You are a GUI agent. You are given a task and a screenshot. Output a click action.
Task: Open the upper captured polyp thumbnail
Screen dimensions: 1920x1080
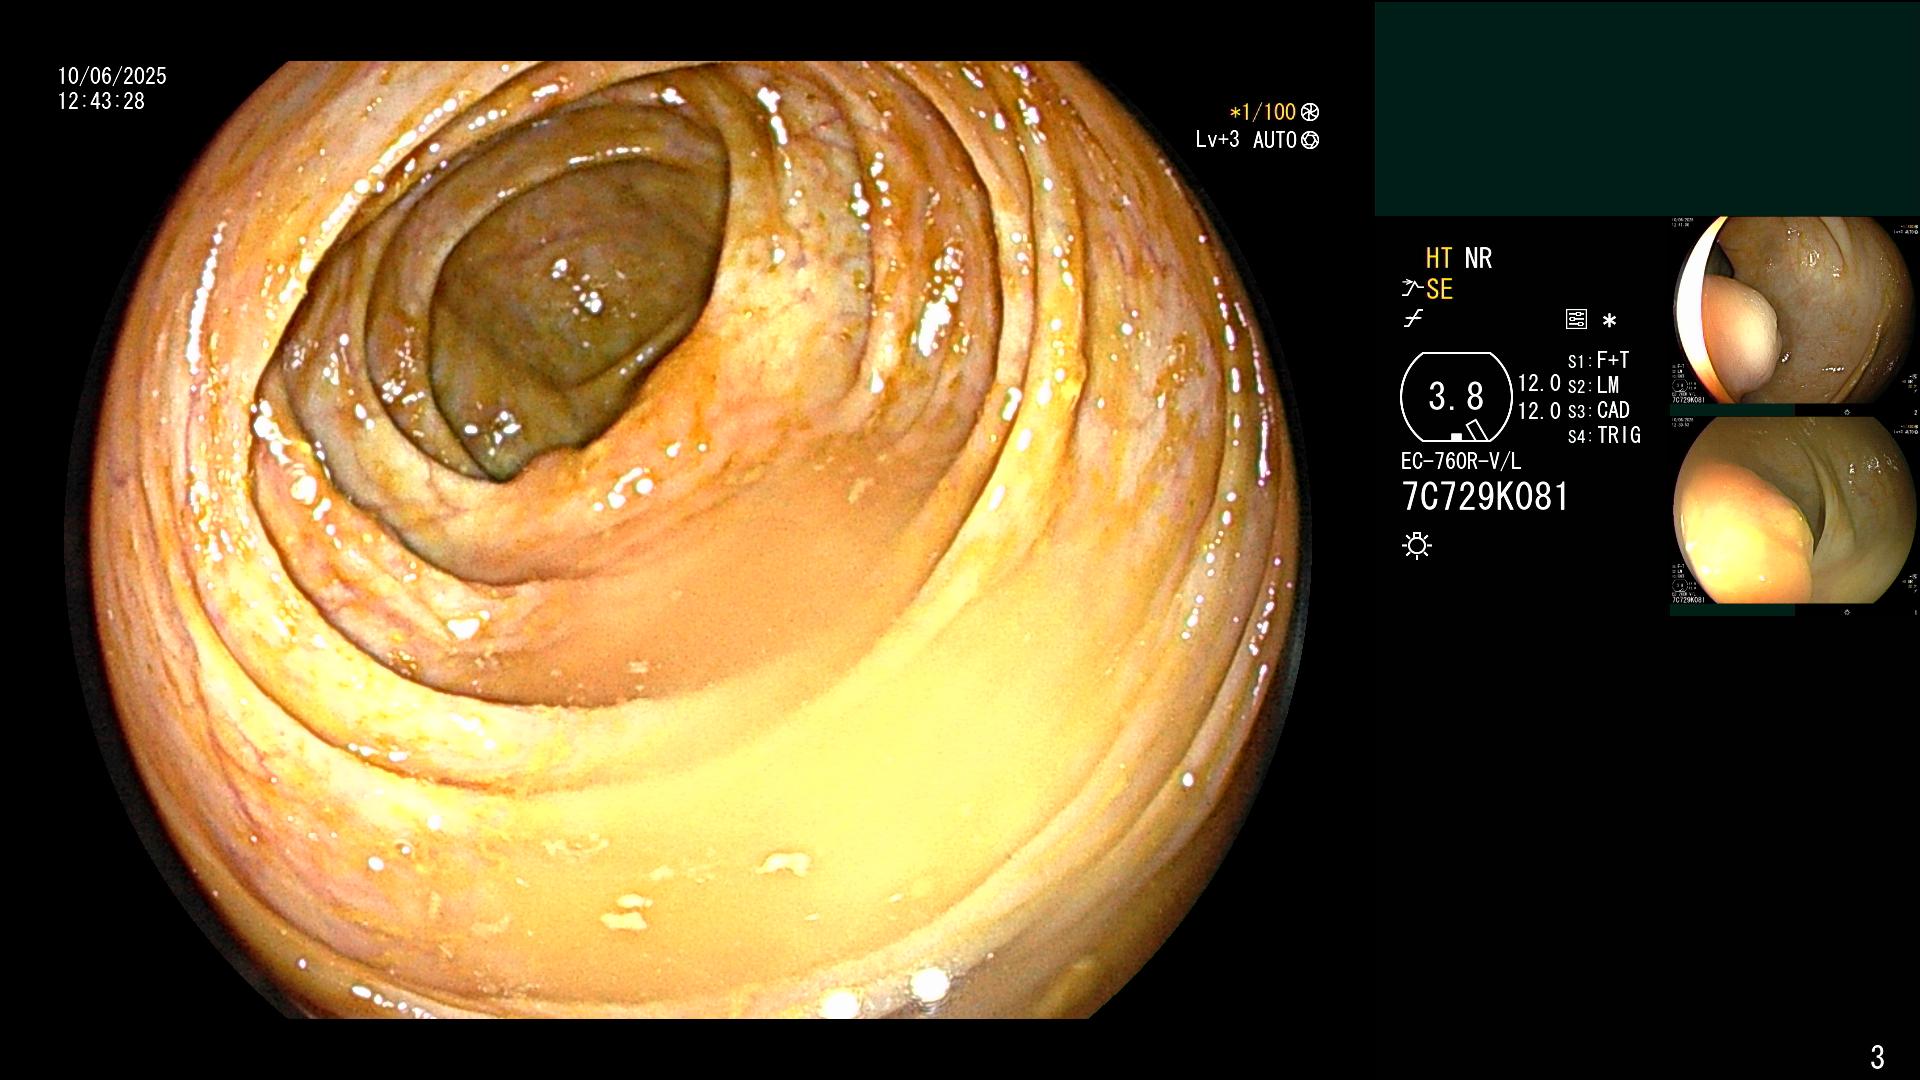click(x=1794, y=311)
